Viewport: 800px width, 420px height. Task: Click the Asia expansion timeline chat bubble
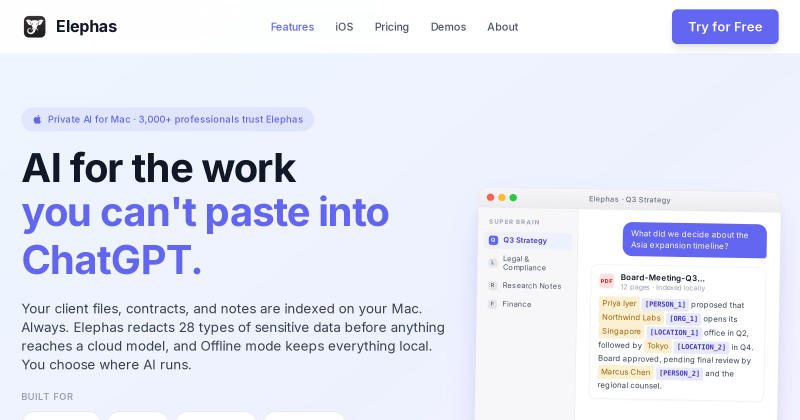click(x=694, y=240)
